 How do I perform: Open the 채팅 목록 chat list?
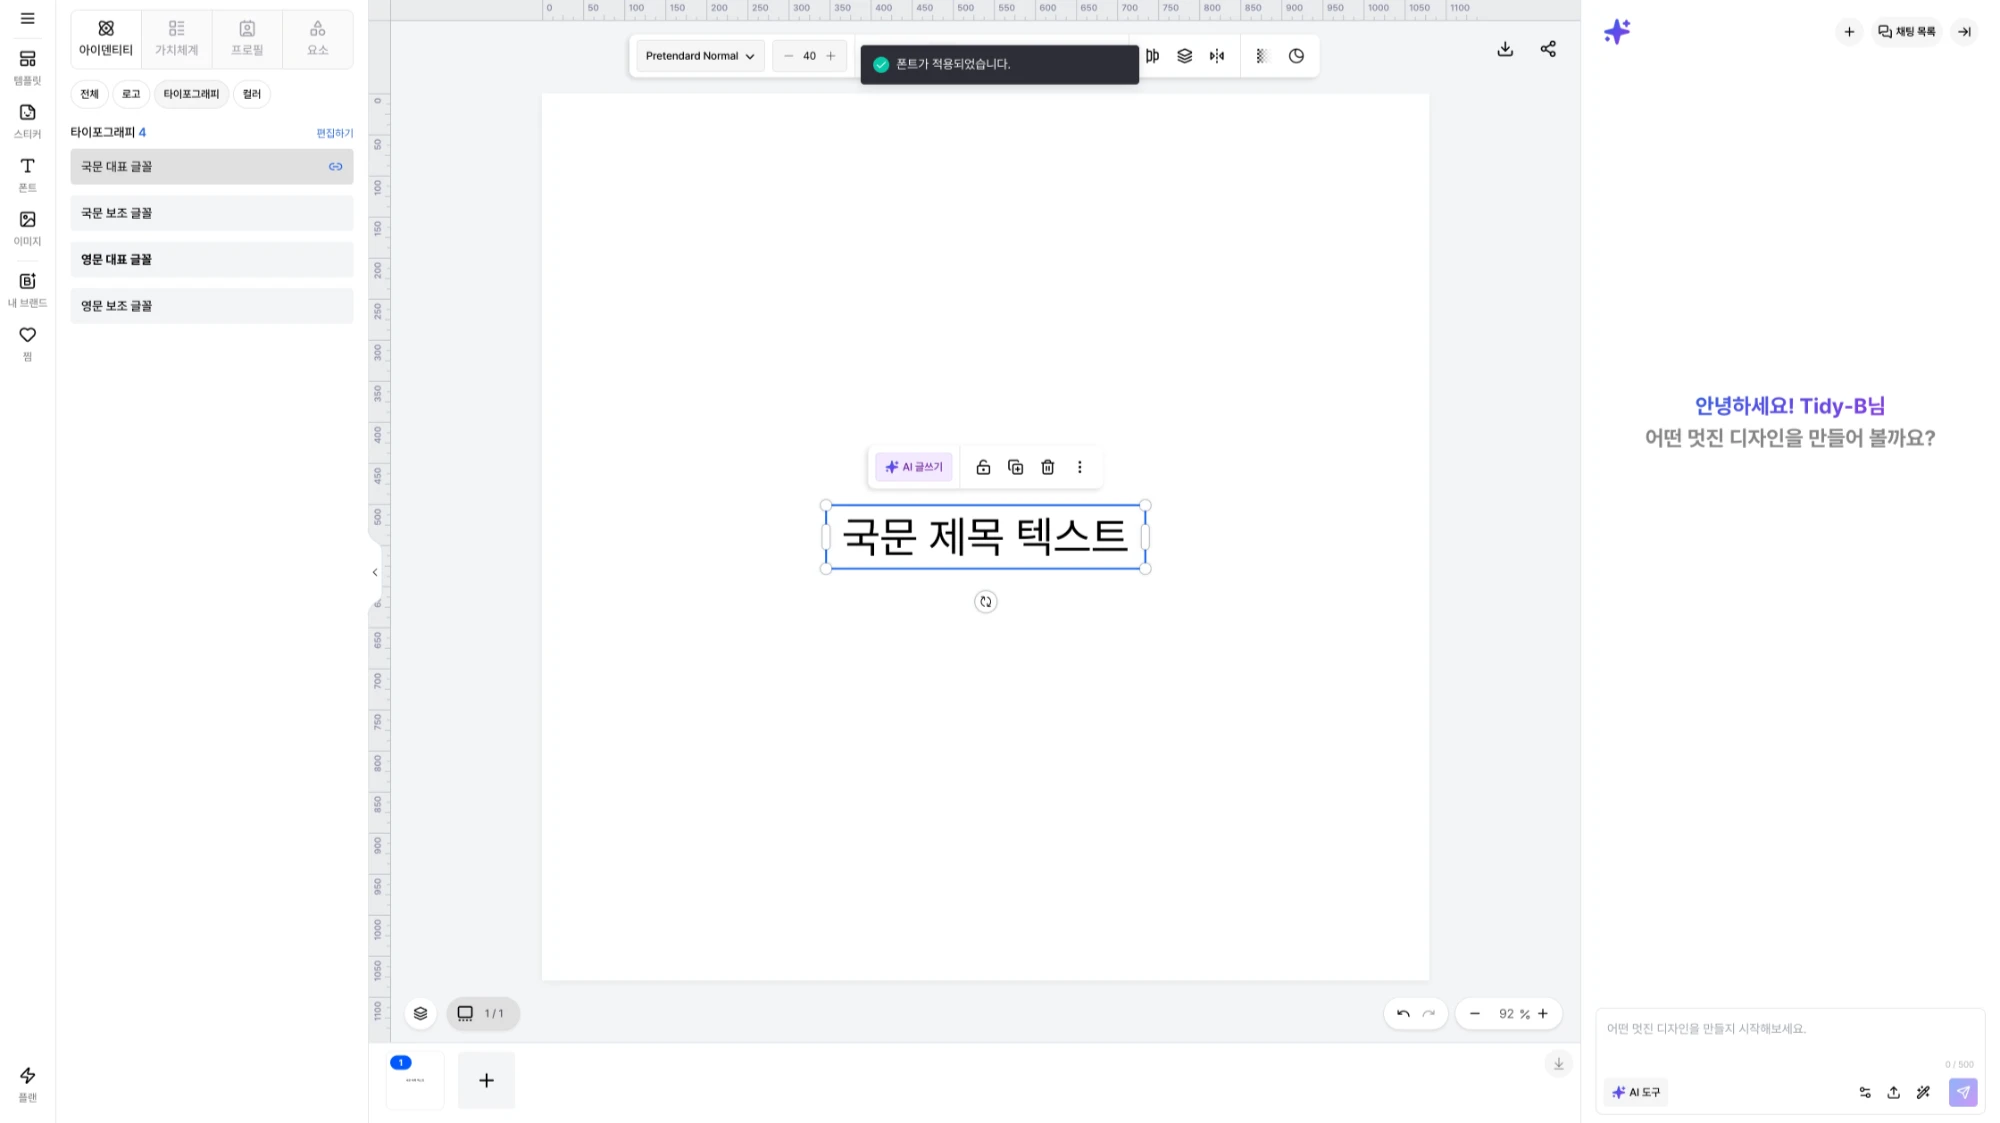[1906, 32]
